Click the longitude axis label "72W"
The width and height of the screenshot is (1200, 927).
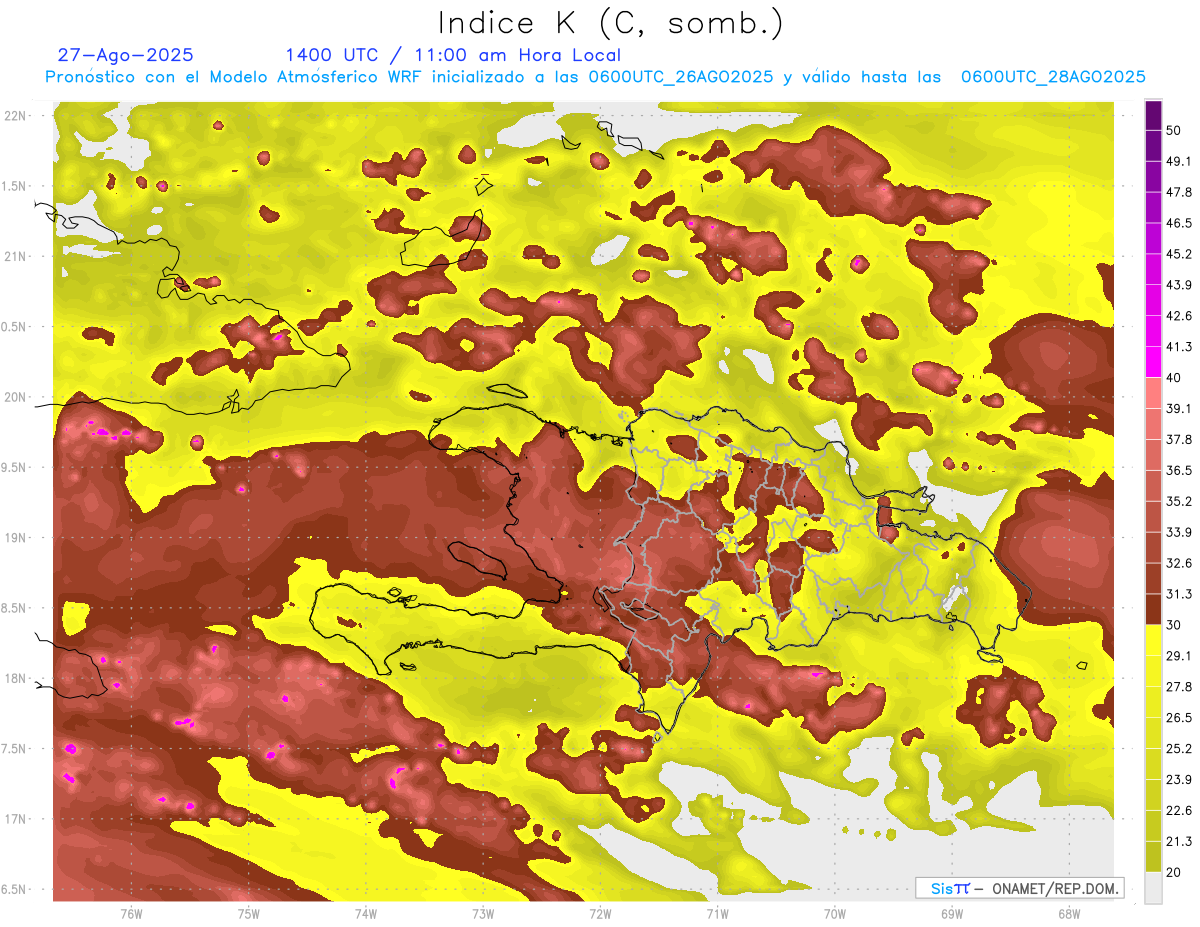[600, 913]
